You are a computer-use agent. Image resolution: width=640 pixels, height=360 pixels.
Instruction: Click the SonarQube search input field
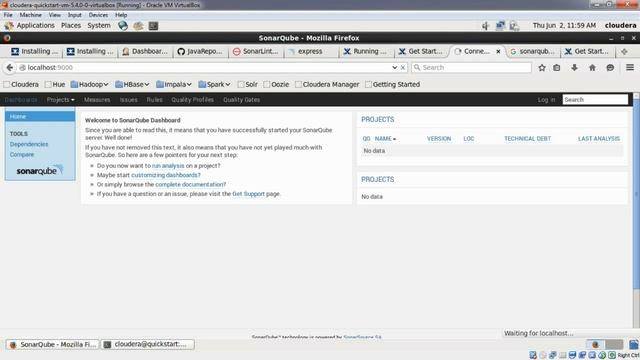point(595,100)
